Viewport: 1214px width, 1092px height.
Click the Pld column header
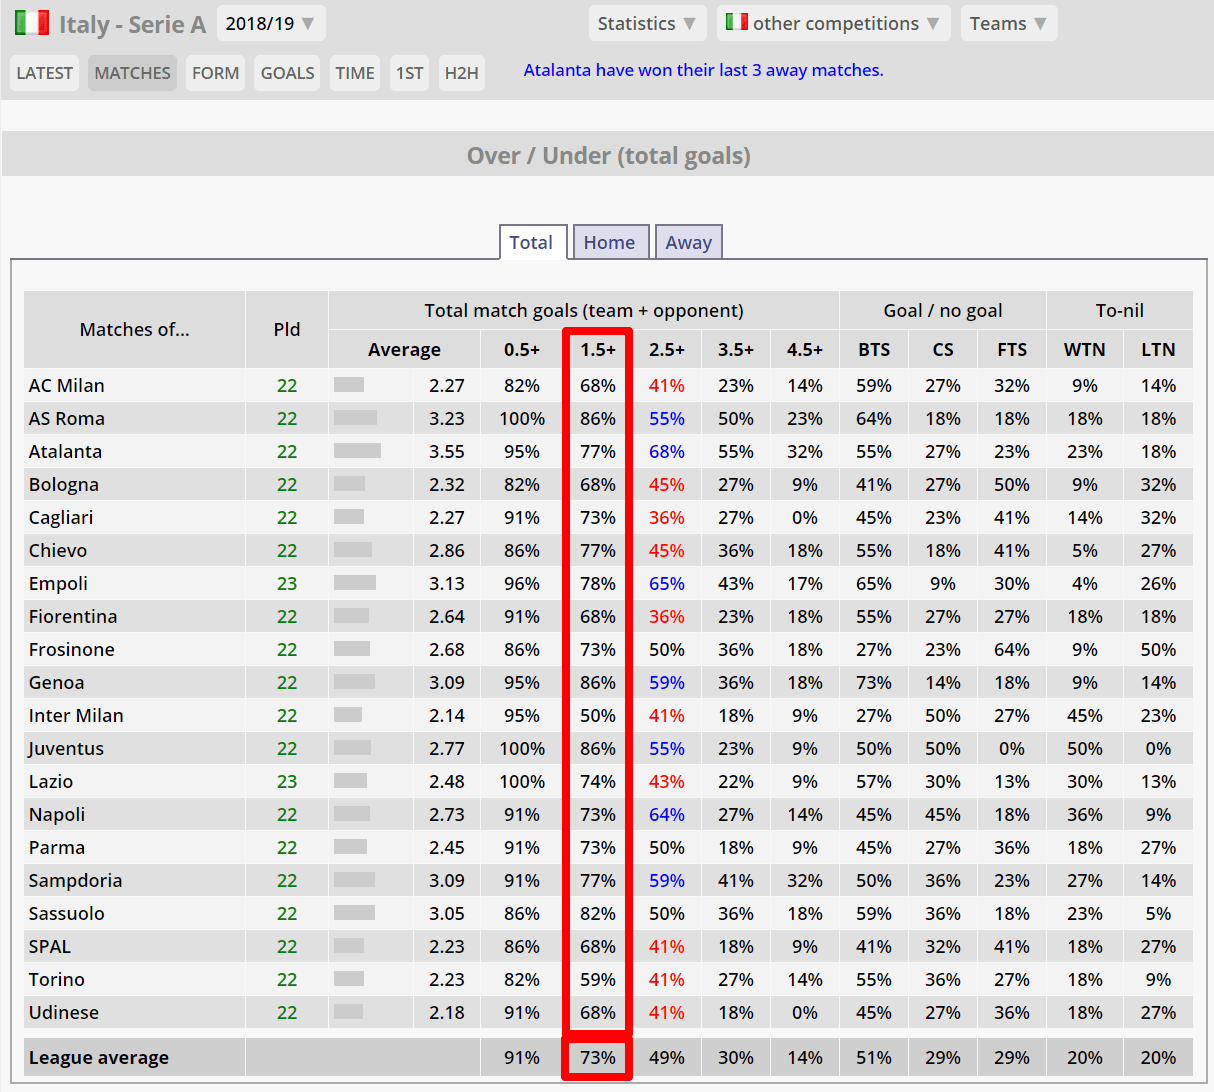pos(287,329)
